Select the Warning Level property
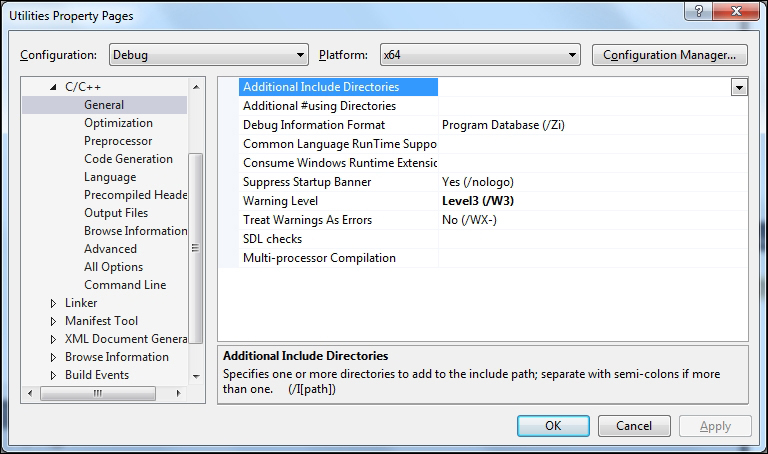 (x=338, y=201)
